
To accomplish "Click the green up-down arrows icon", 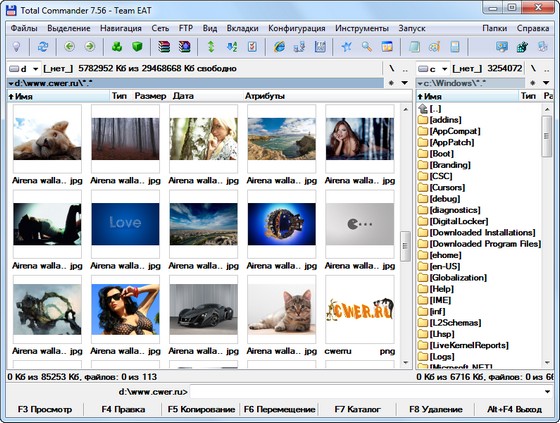I will 211,47.
